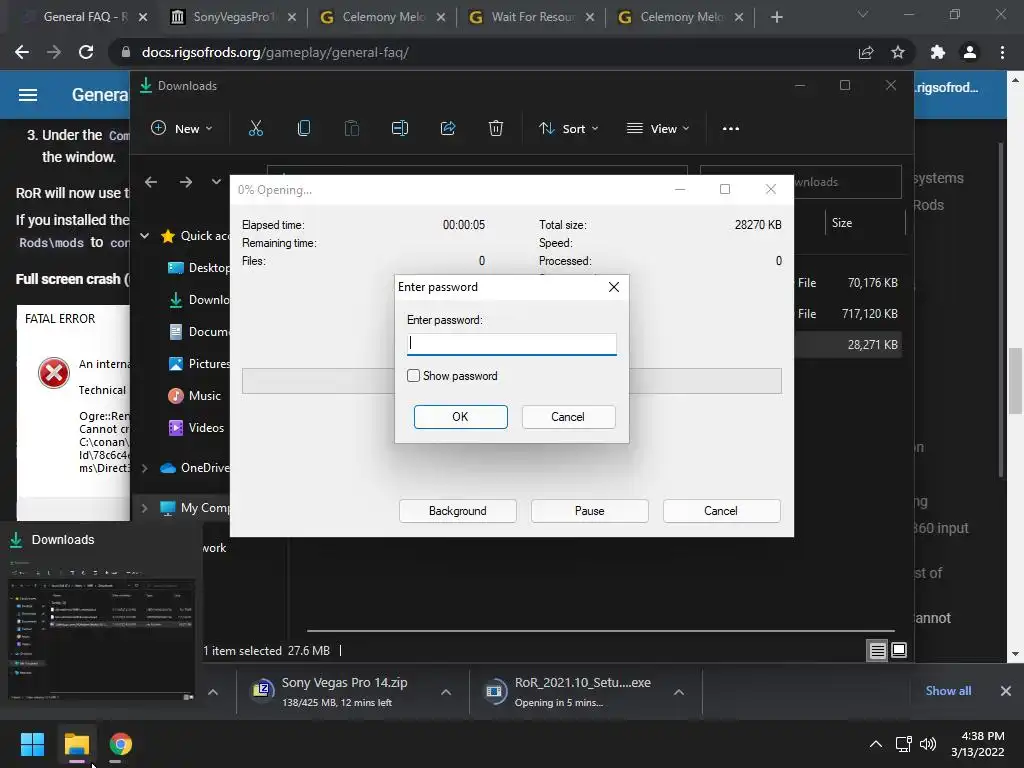Viewport: 1024px width, 768px height.
Task: Open Chrome three-dot menu
Action: [x=1002, y=52]
